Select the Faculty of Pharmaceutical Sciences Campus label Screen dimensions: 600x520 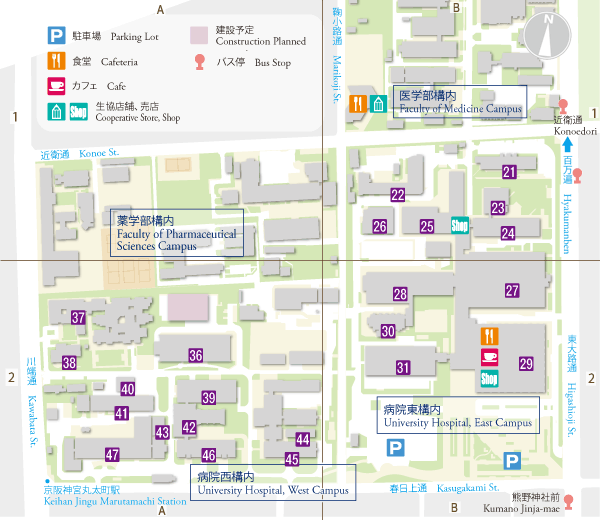(176, 232)
